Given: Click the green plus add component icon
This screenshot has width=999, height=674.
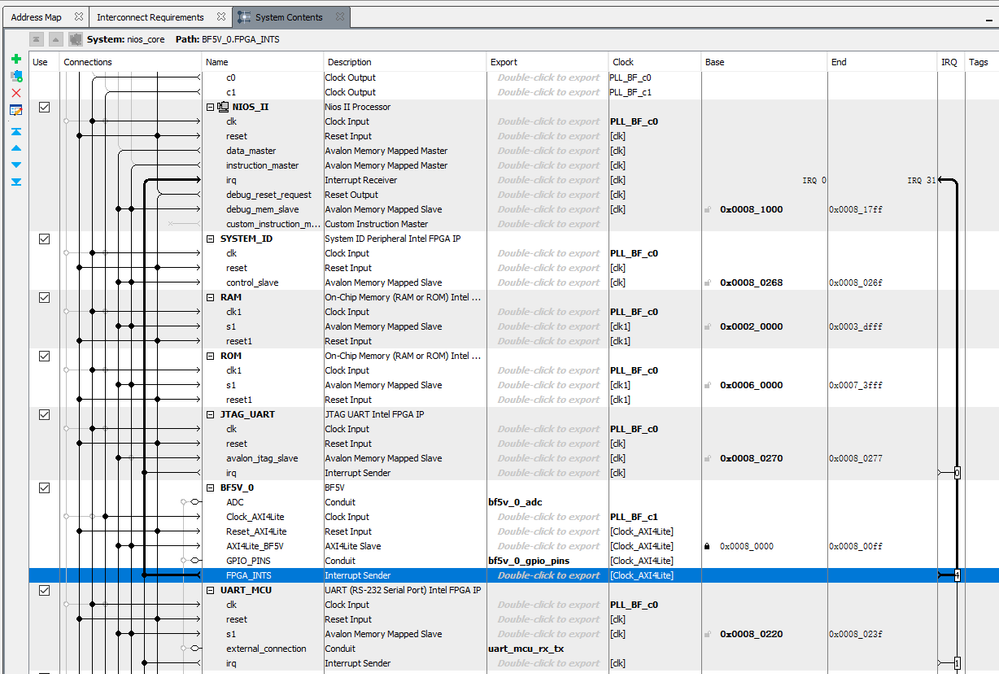Looking at the screenshot, I should (x=16, y=60).
